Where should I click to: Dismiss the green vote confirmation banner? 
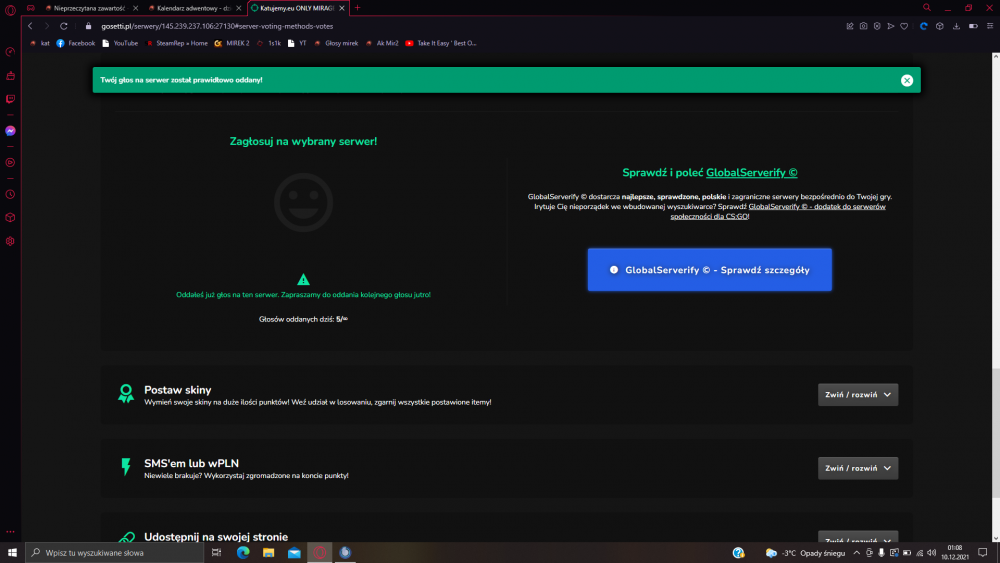(907, 80)
